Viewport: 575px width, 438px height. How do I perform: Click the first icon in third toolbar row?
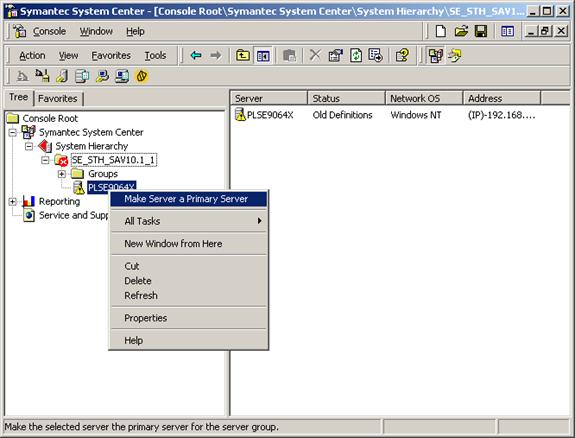pos(22,76)
